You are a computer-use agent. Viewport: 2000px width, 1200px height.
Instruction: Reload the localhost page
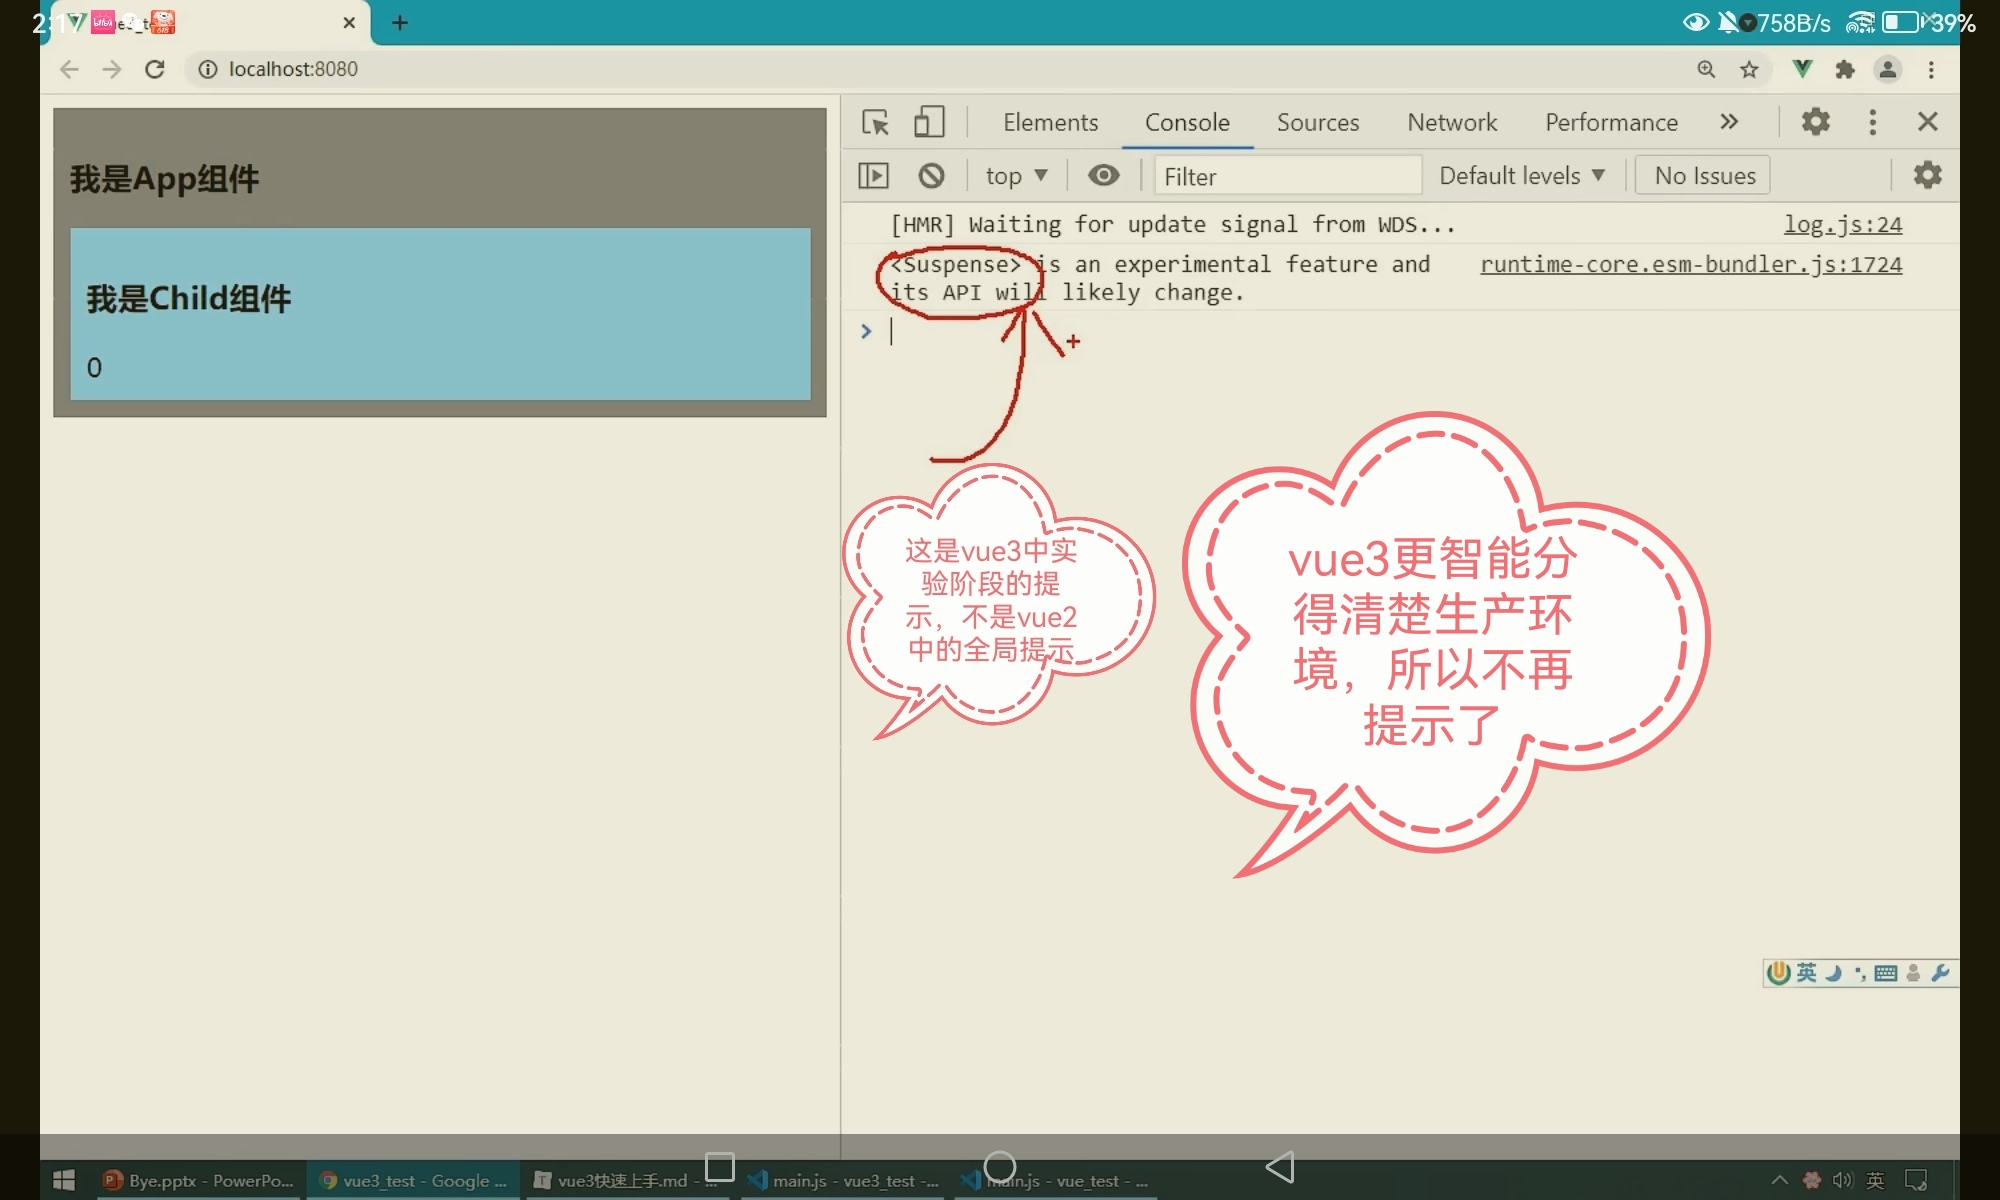tap(154, 69)
